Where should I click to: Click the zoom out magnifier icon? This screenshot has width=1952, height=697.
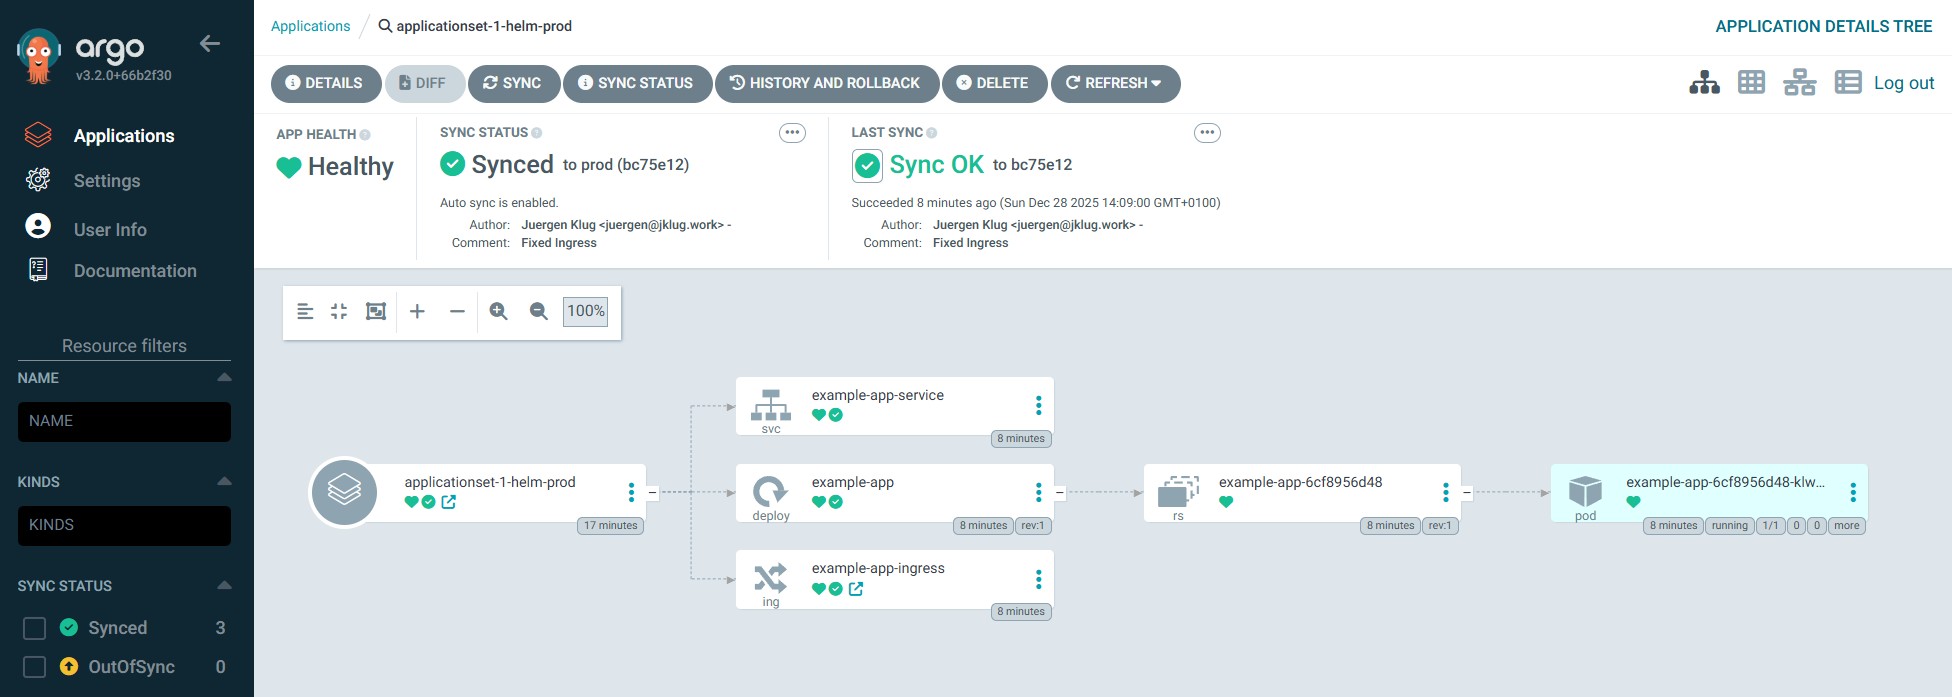click(x=538, y=311)
